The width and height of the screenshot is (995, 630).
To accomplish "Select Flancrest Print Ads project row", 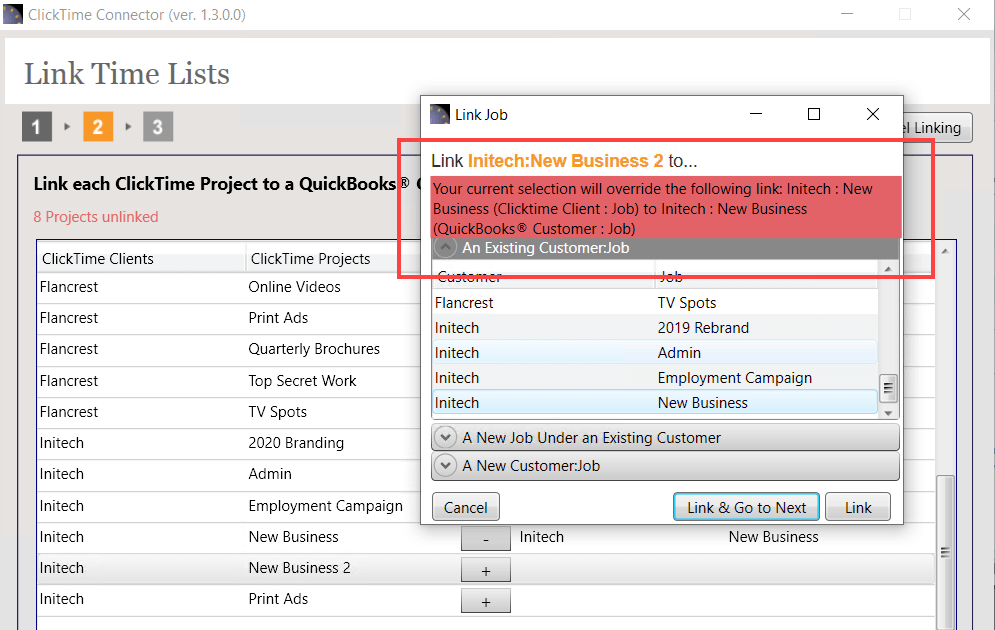I will click(x=229, y=318).
